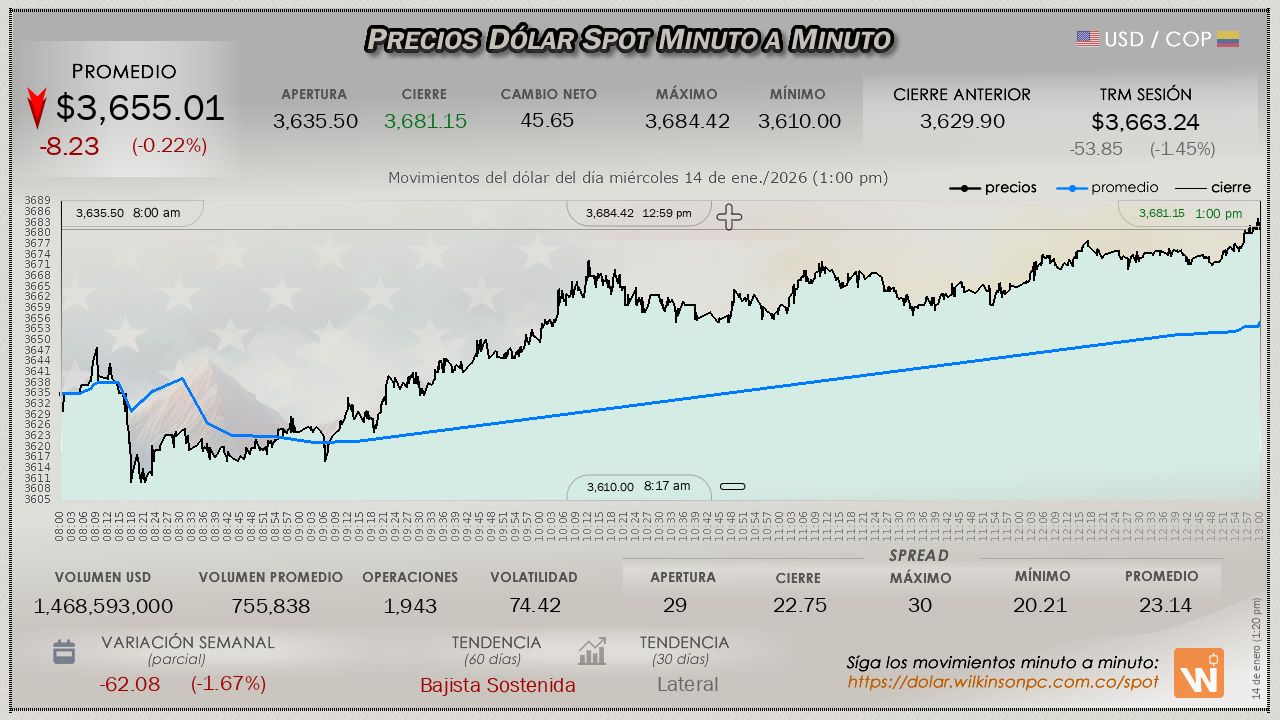Viewport: 1280px width, 720px height.
Task: Click the minus marker beside the minimum label
Action: tap(732, 487)
